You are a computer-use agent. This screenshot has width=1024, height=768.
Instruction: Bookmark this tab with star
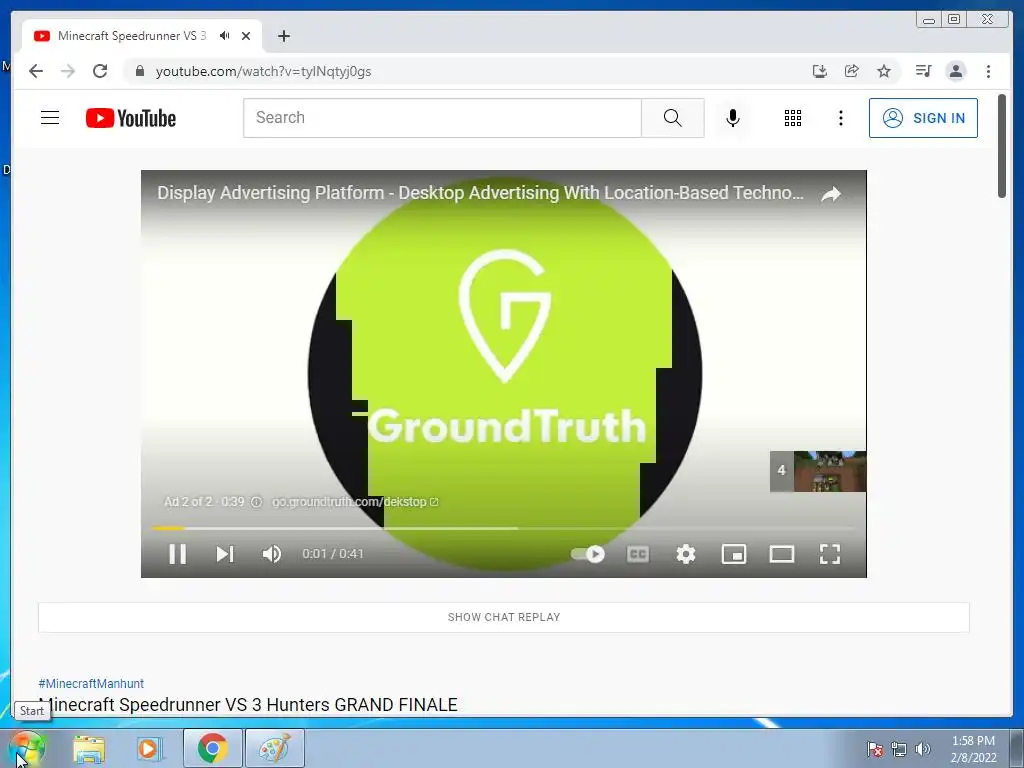pos(884,71)
